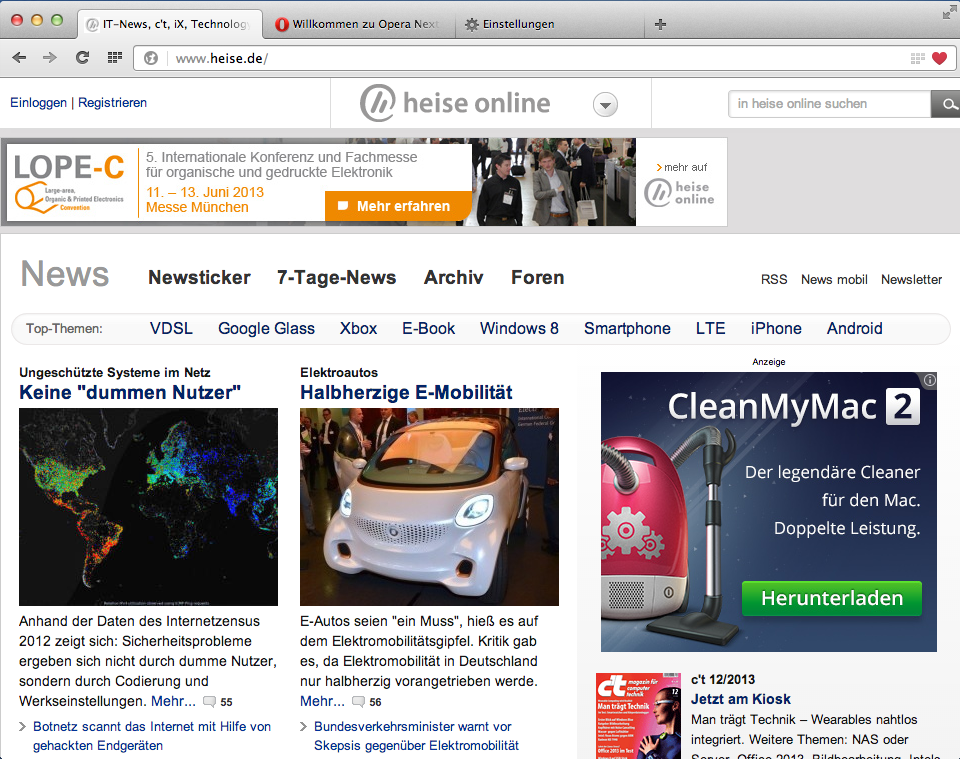Open the News mobil link
Viewport: 960px width, 759px height.
point(834,279)
